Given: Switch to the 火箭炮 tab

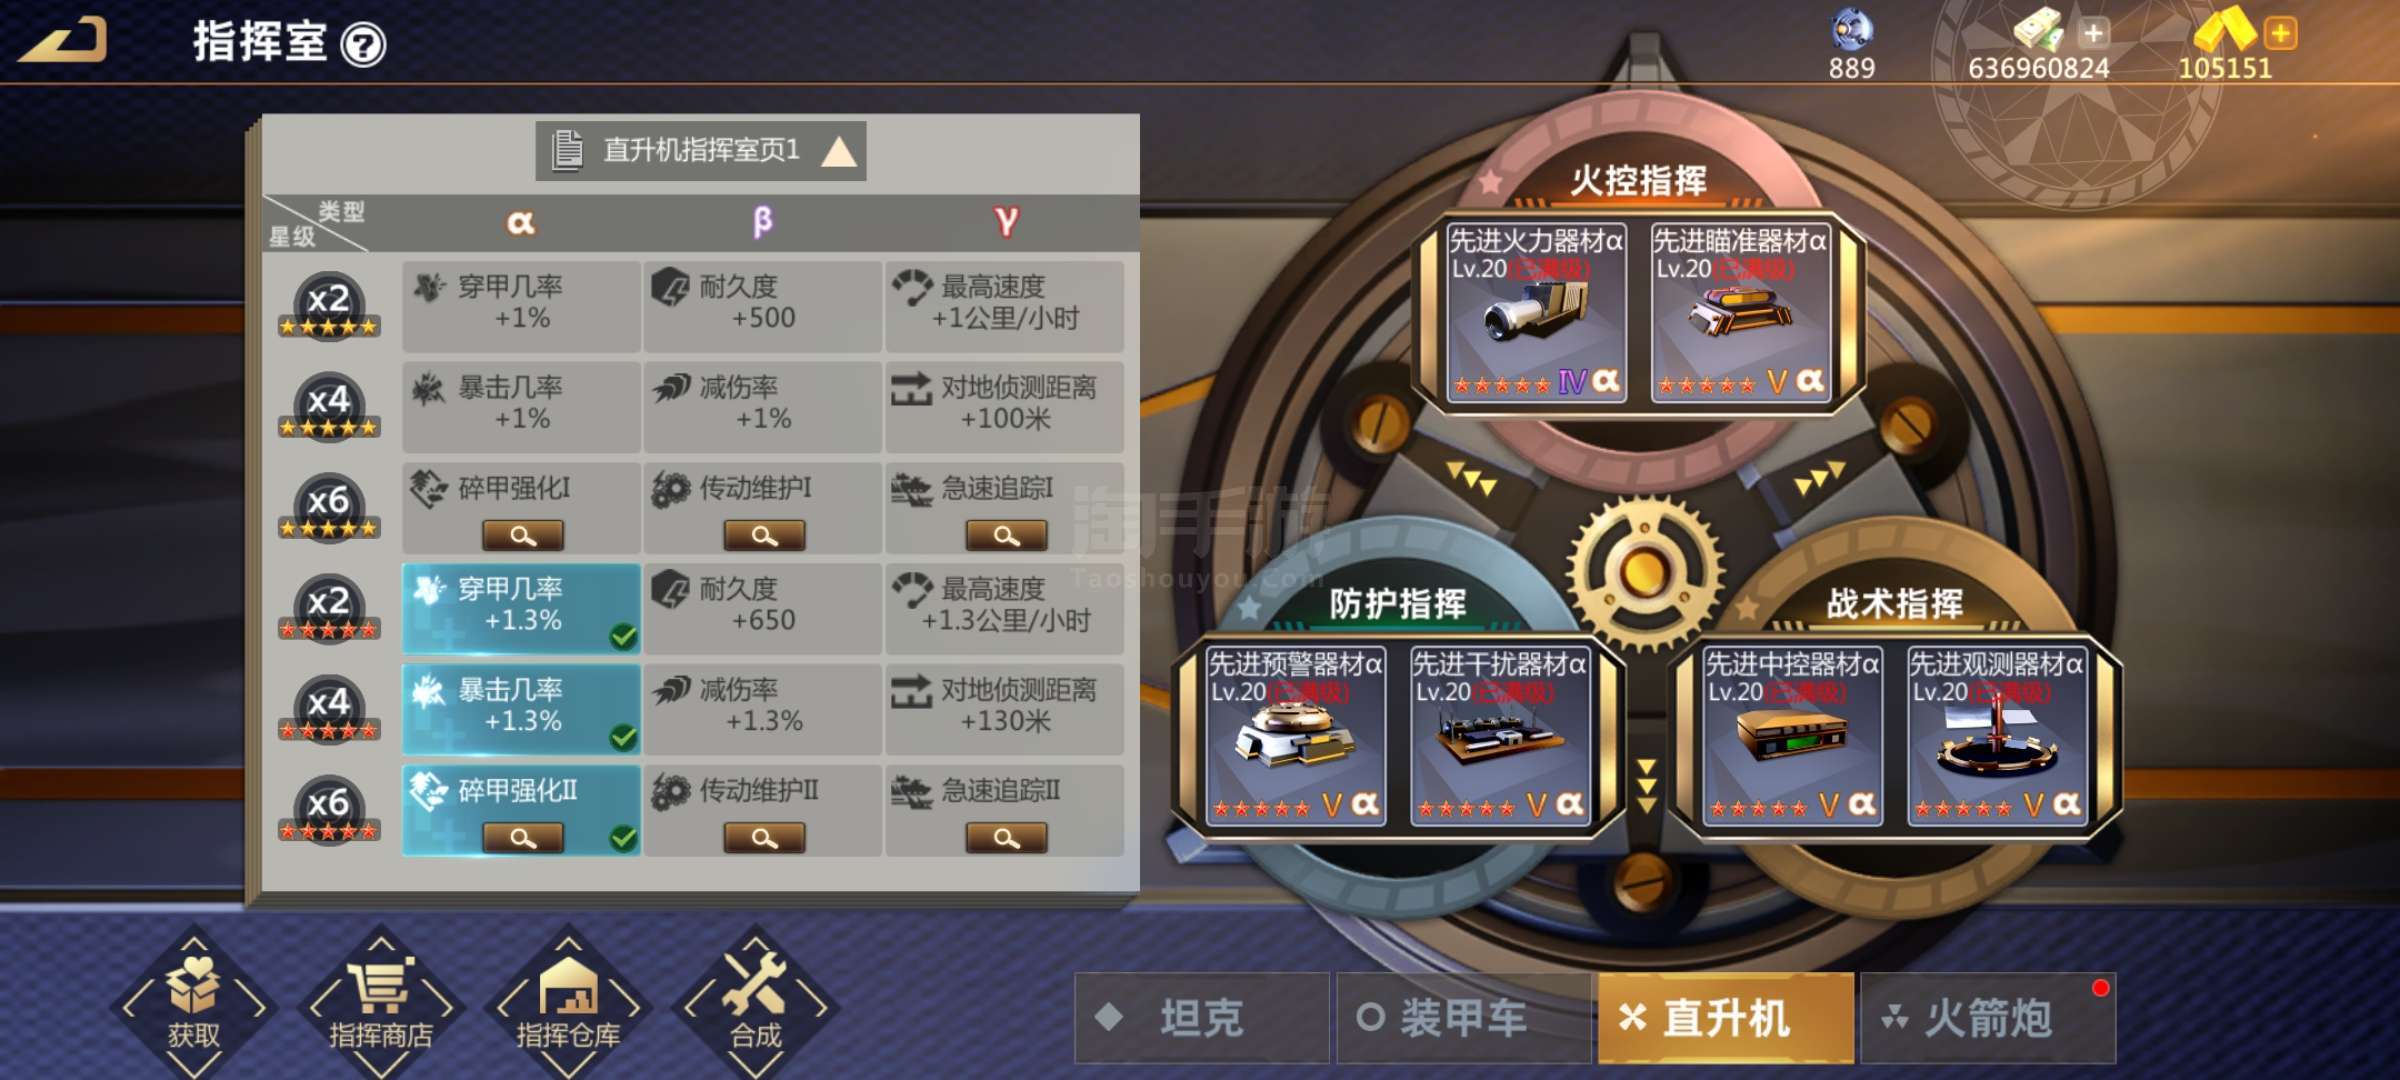Looking at the screenshot, I should click(1987, 1018).
